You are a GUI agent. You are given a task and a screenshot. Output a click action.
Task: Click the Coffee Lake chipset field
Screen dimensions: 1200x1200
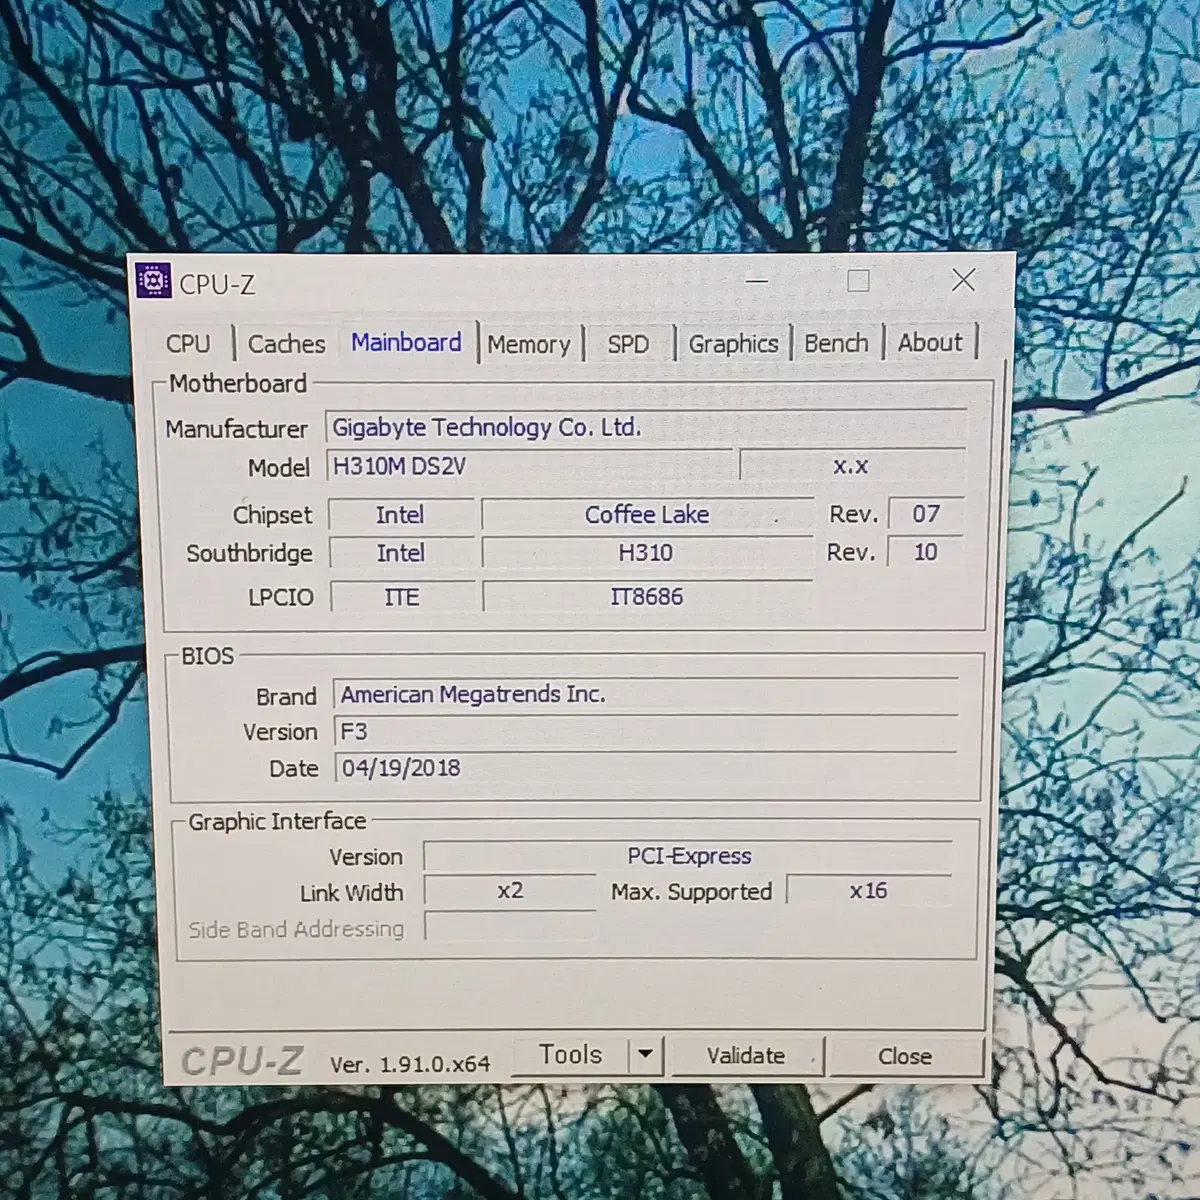pyautogui.click(x=647, y=514)
